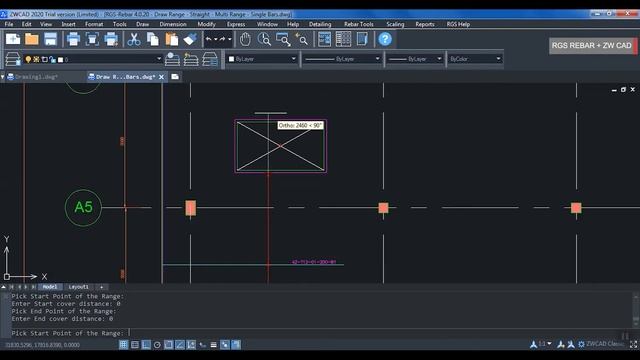The height and width of the screenshot is (360, 640).
Task: Switch to the Layout1 tab
Action: coord(78,287)
